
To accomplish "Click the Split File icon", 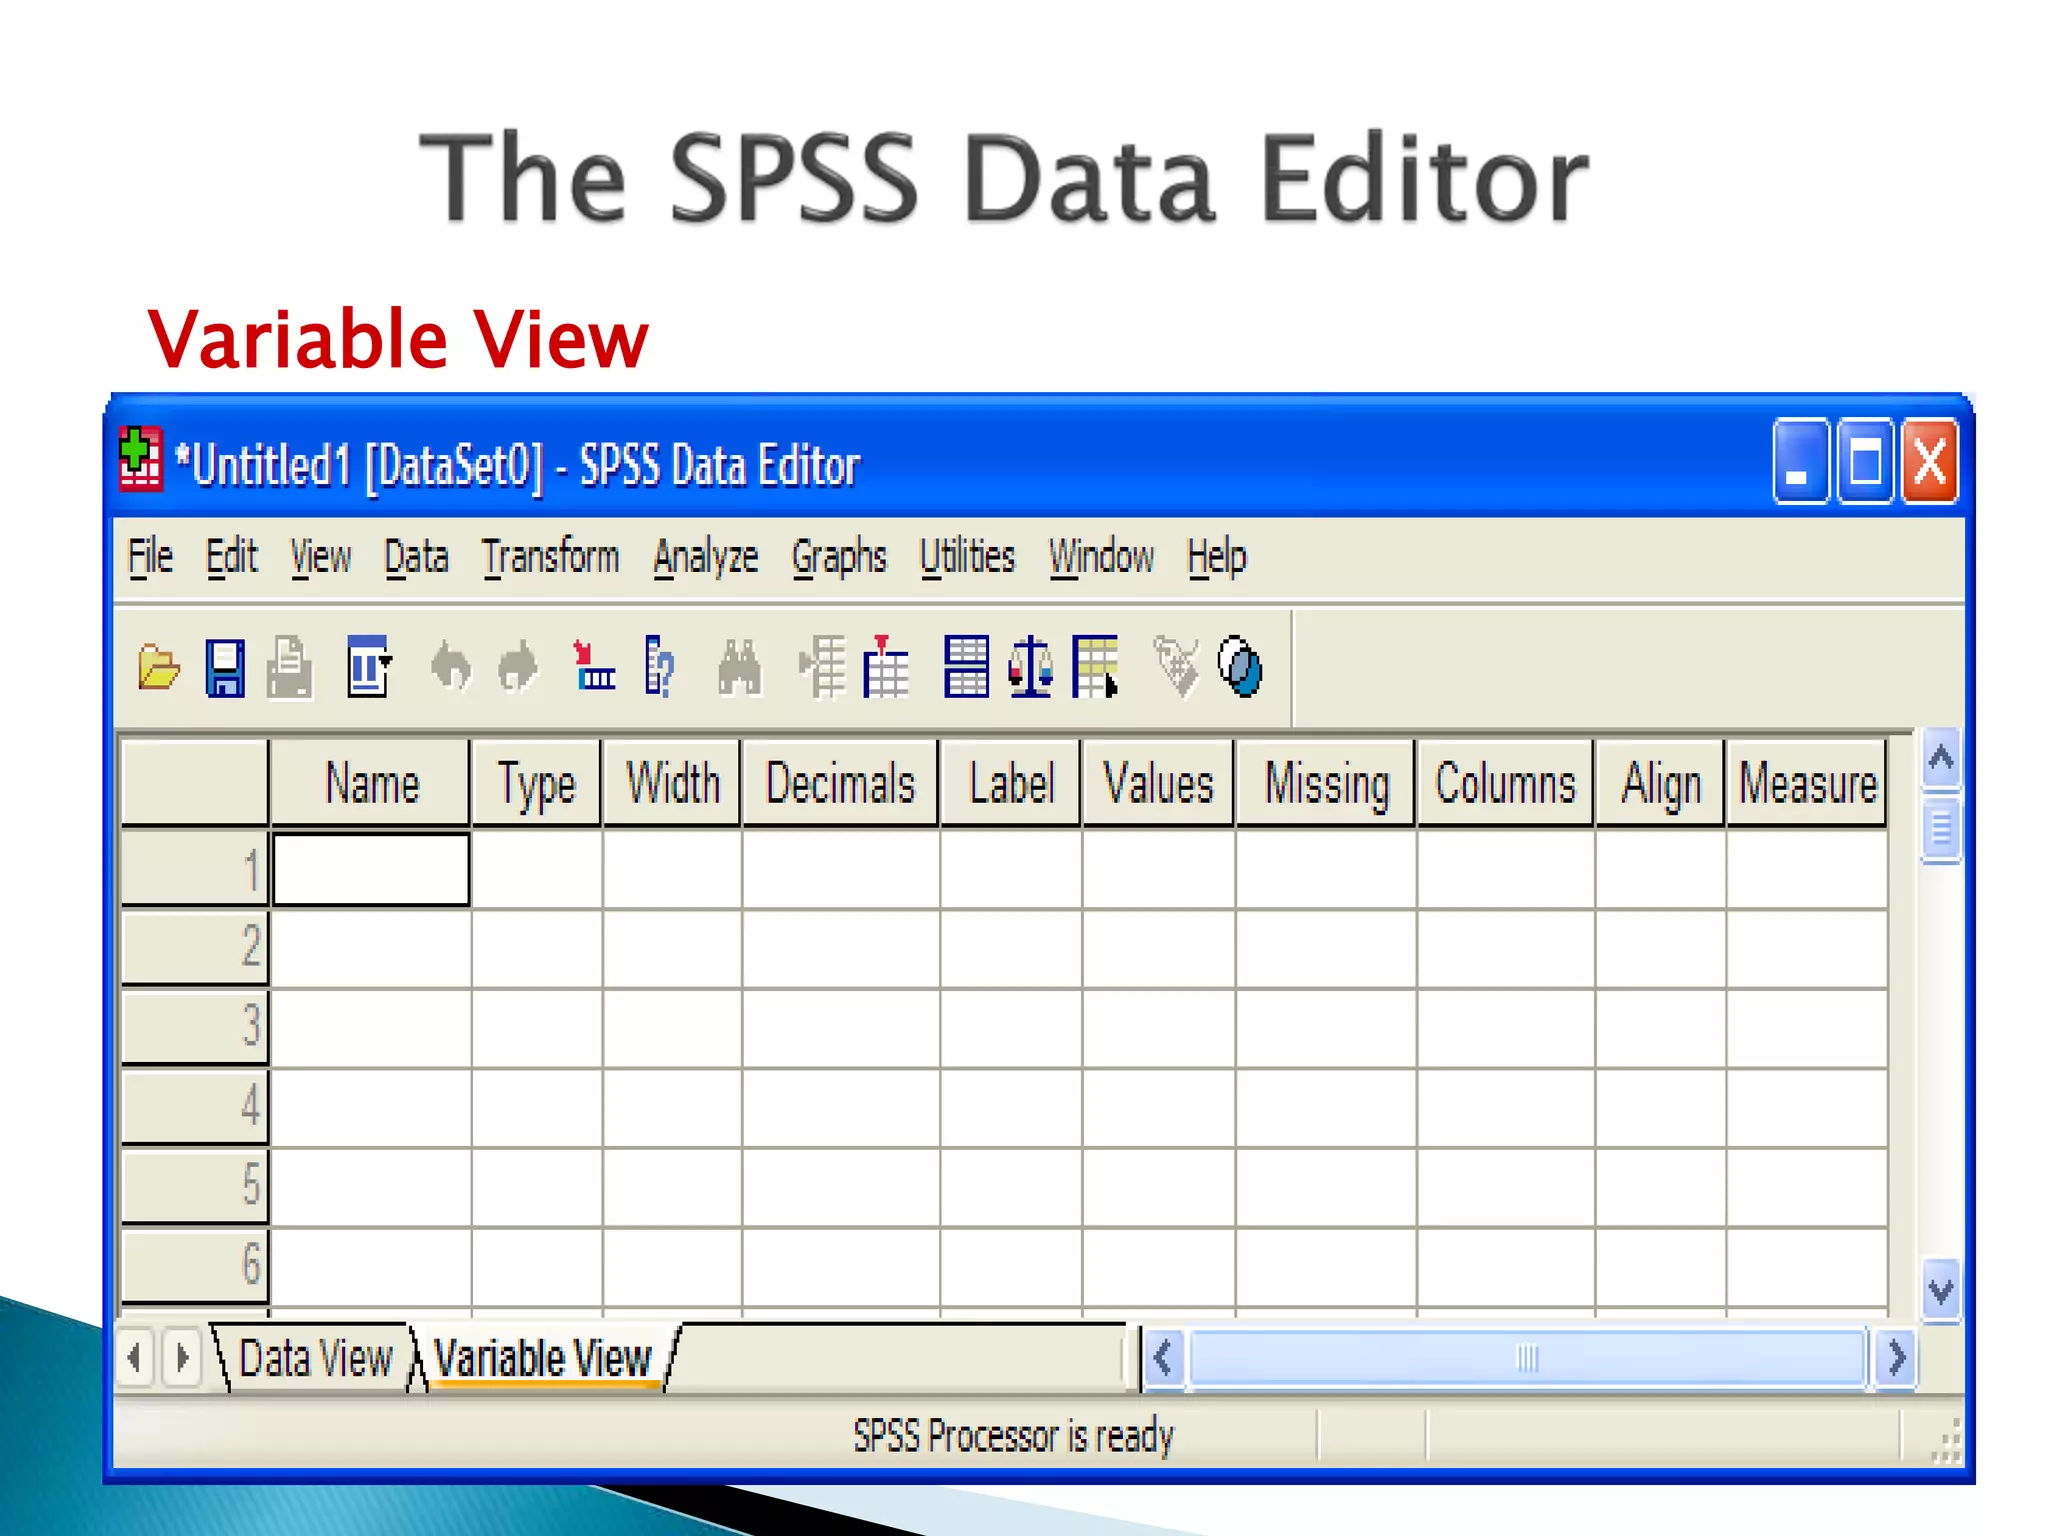I will click(x=967, y=666).
